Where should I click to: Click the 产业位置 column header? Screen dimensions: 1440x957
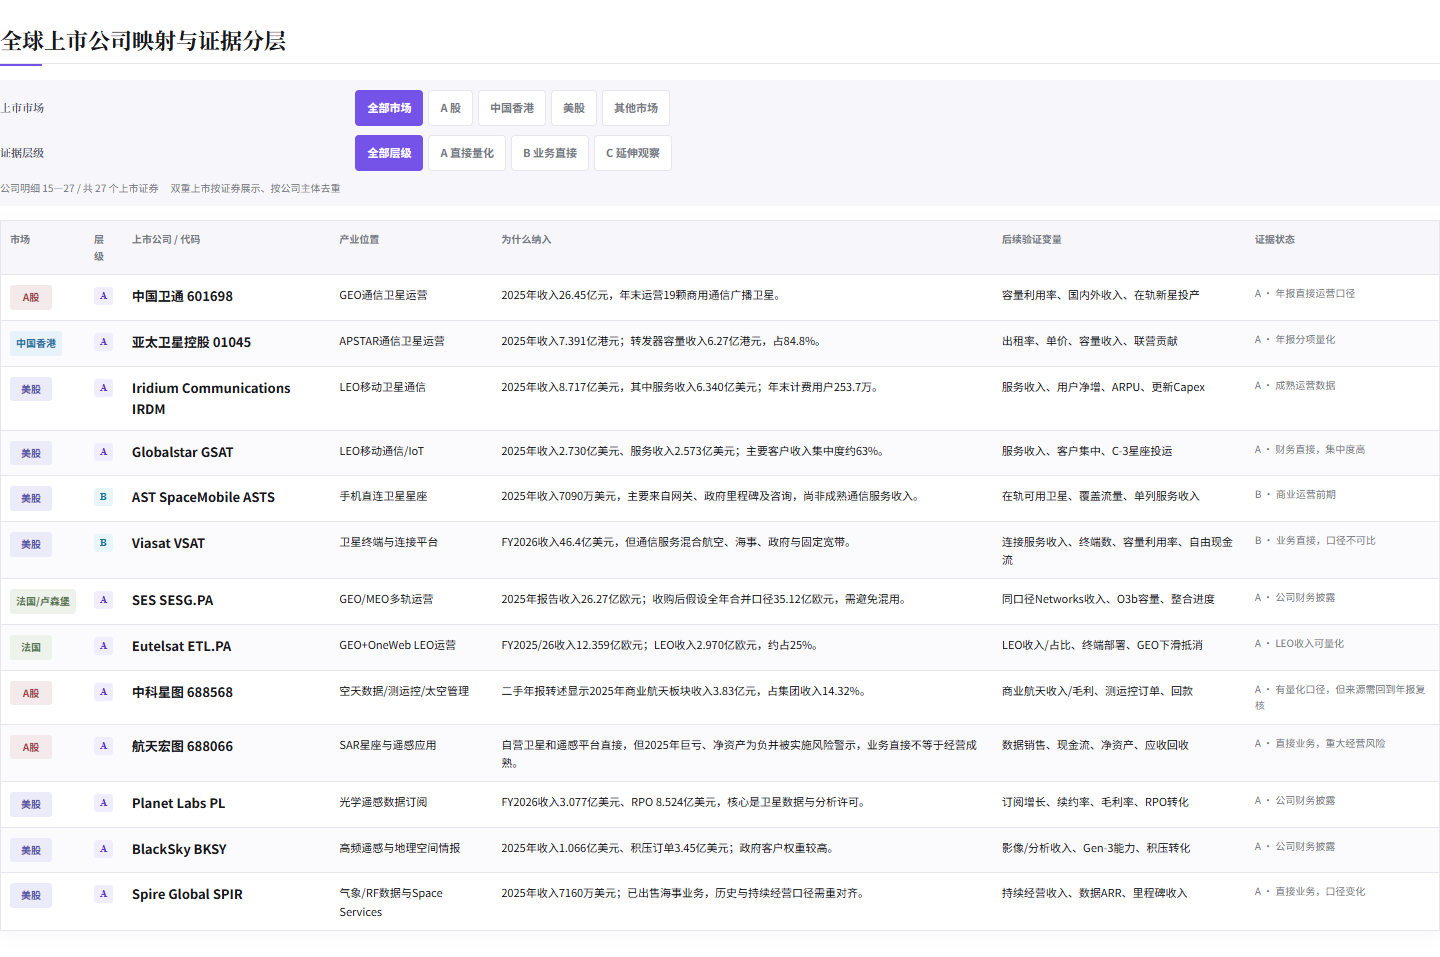coord(359,240)
